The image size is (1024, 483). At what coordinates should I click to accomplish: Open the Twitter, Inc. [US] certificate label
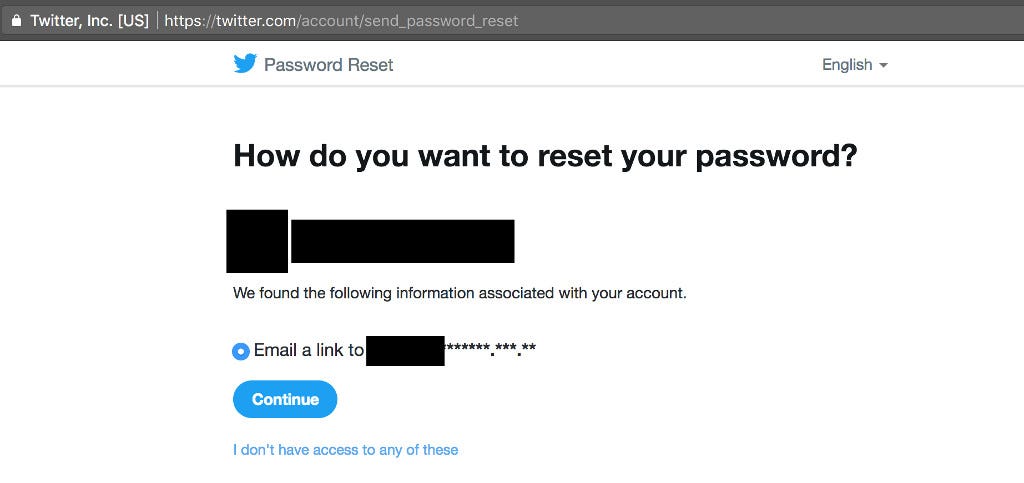(x=89, y=20)
